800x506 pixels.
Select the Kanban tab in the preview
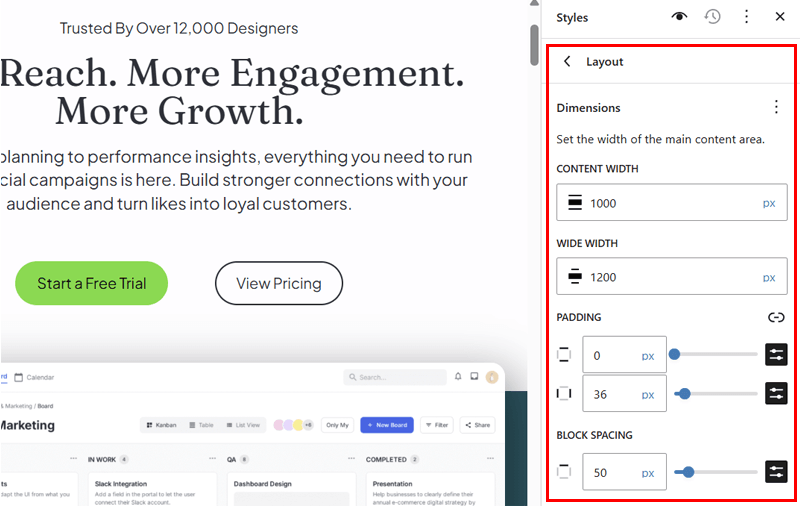pyautogui.click(x=161, y=425)
